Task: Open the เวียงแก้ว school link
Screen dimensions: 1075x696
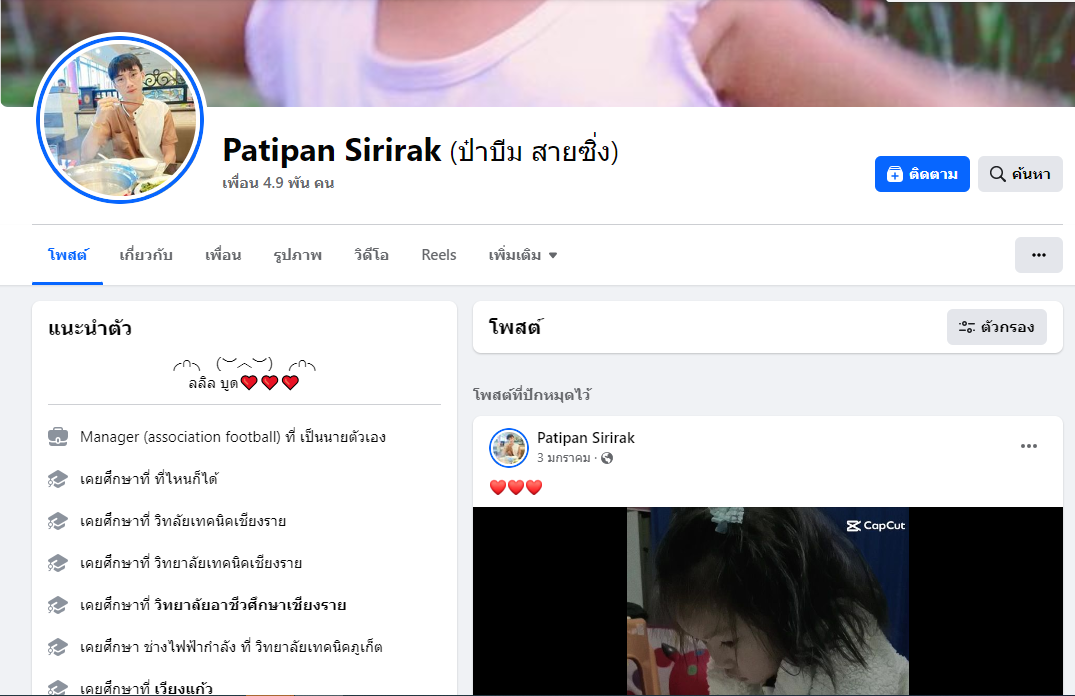Action: (x=183, y=688)
